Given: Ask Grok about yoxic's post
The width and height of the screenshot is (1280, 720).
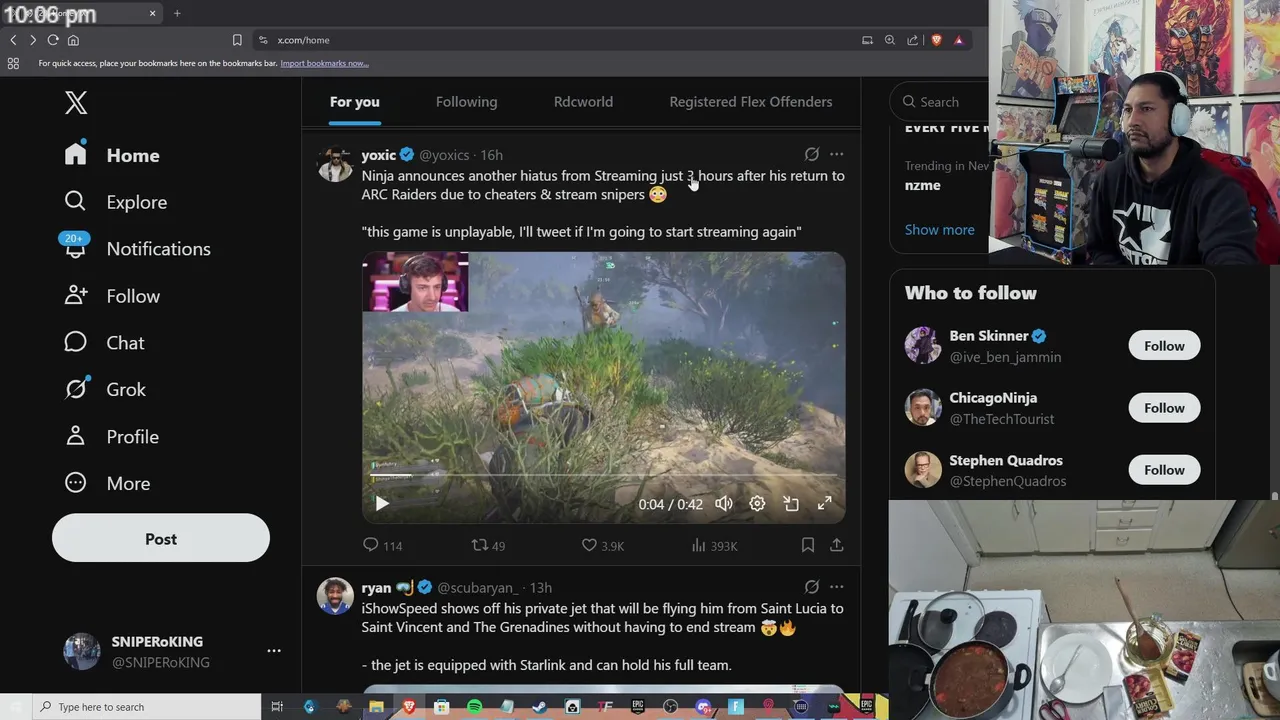Looking at the screenshot, I should (x=811, y=155).
